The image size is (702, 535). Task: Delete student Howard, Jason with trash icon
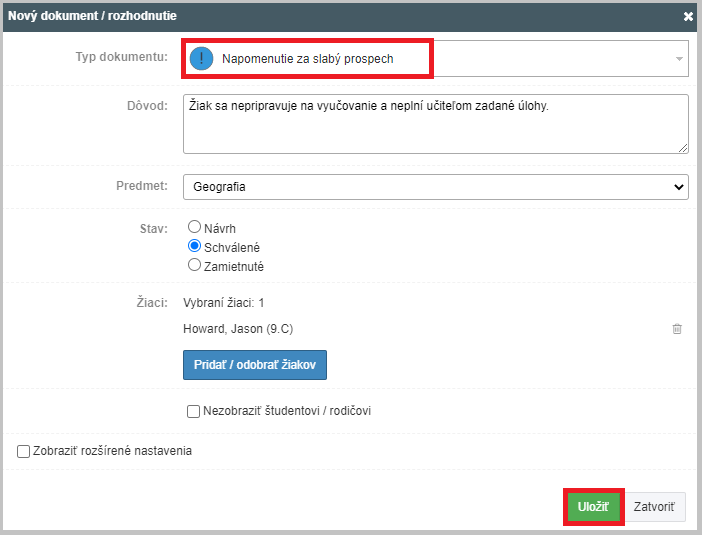[x=677, y=329]
